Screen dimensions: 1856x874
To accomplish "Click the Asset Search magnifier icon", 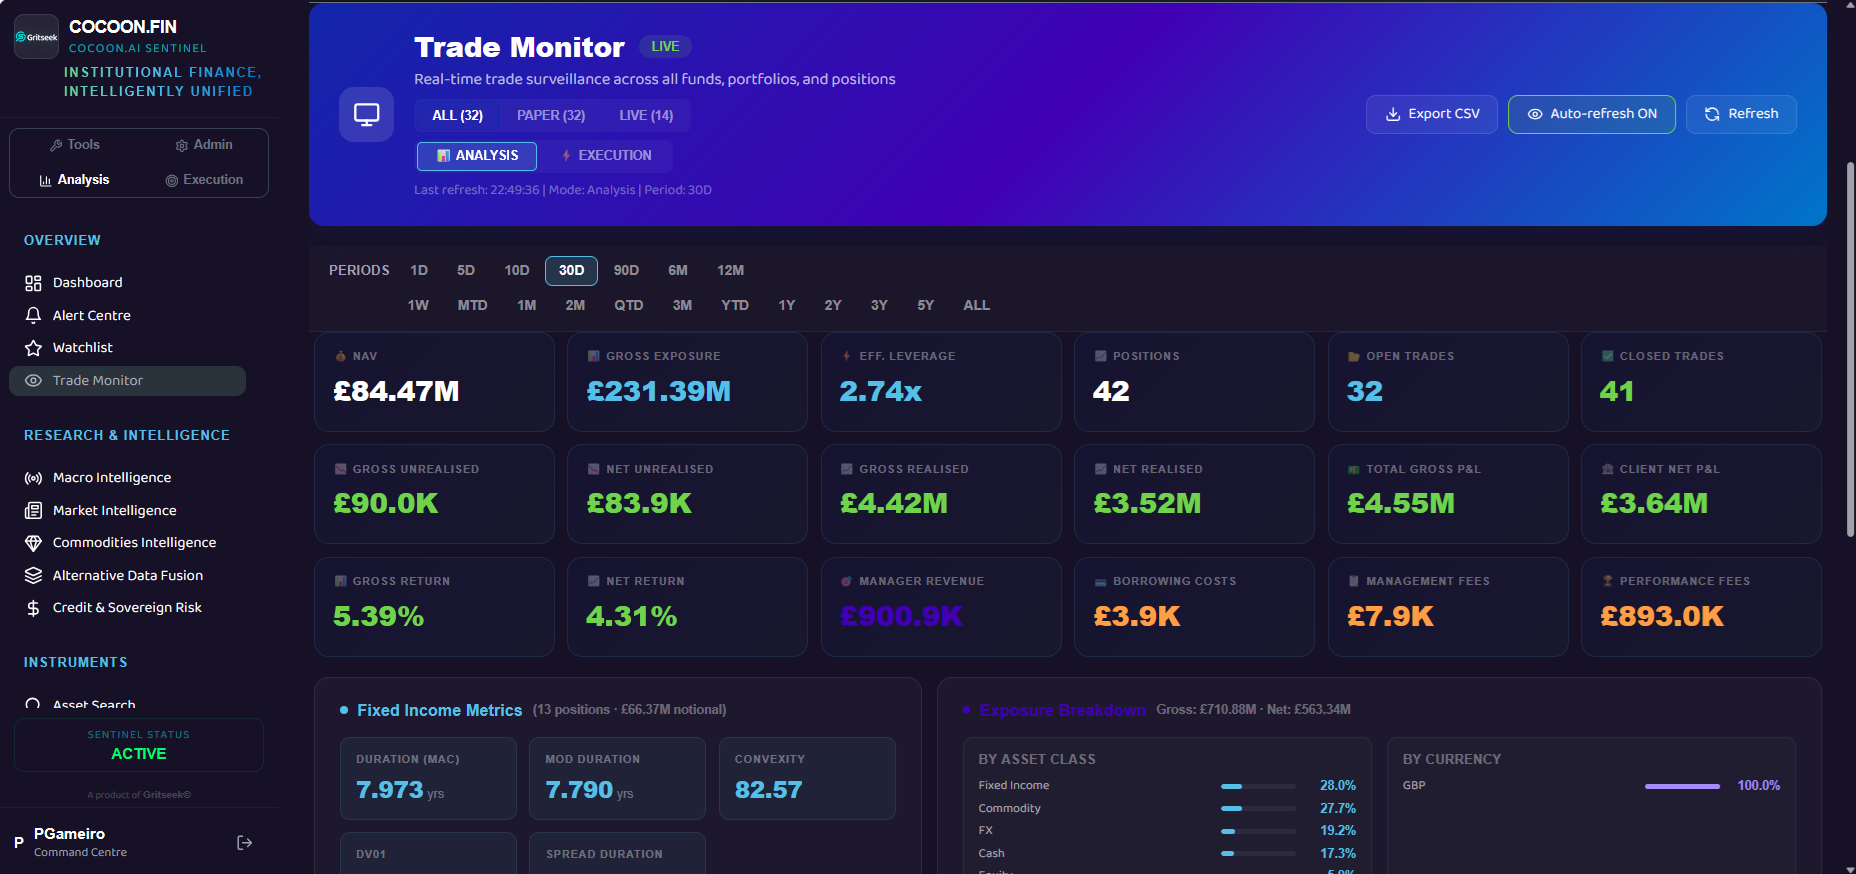I will point(33,704).
